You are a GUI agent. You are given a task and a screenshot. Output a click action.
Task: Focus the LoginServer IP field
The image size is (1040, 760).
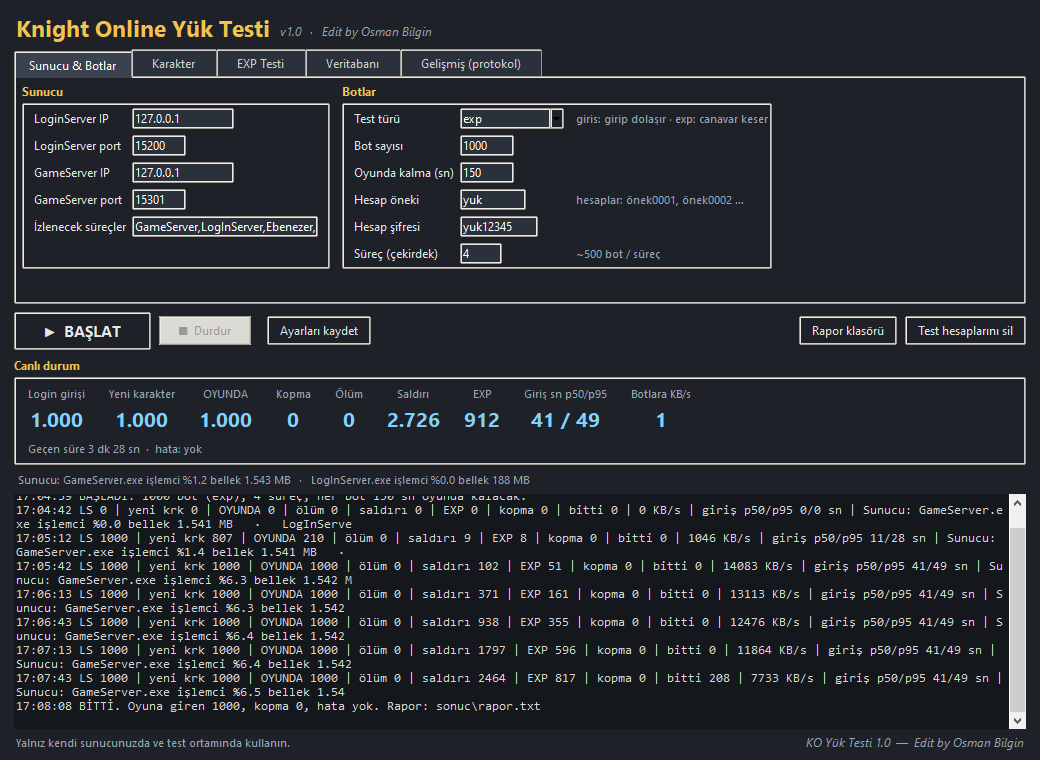(x=182, y=119)
